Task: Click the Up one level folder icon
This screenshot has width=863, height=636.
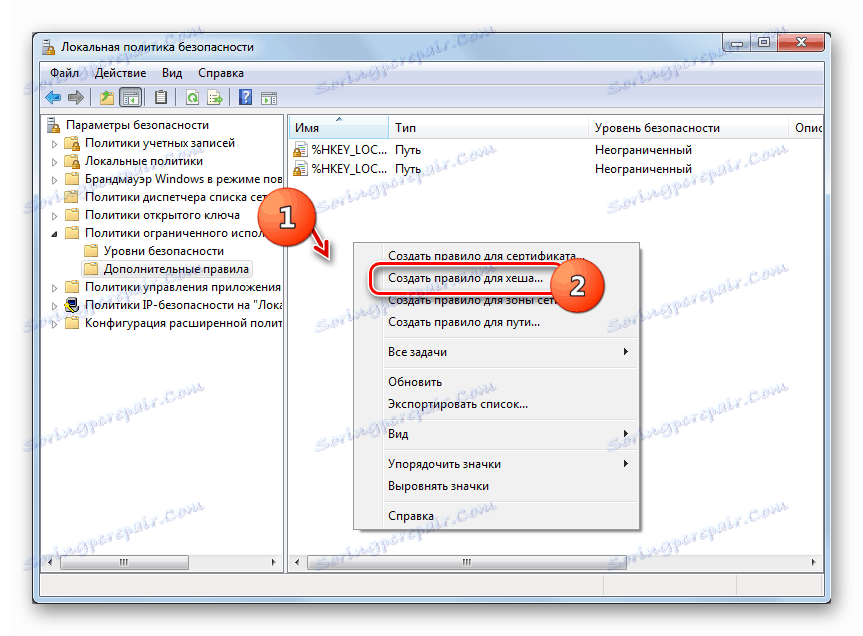Action: (107, 98)
